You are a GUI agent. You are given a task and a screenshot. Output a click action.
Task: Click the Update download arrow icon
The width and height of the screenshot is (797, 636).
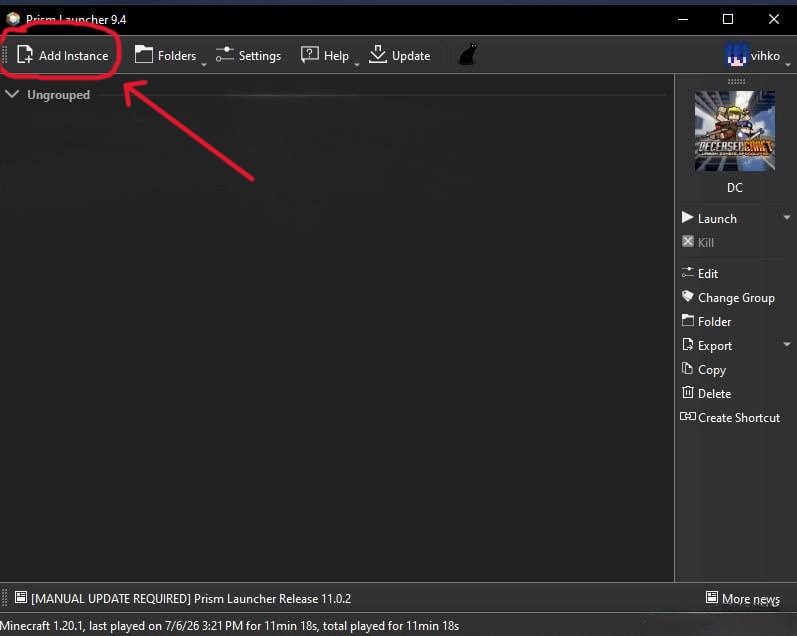(x=378, y=54)
